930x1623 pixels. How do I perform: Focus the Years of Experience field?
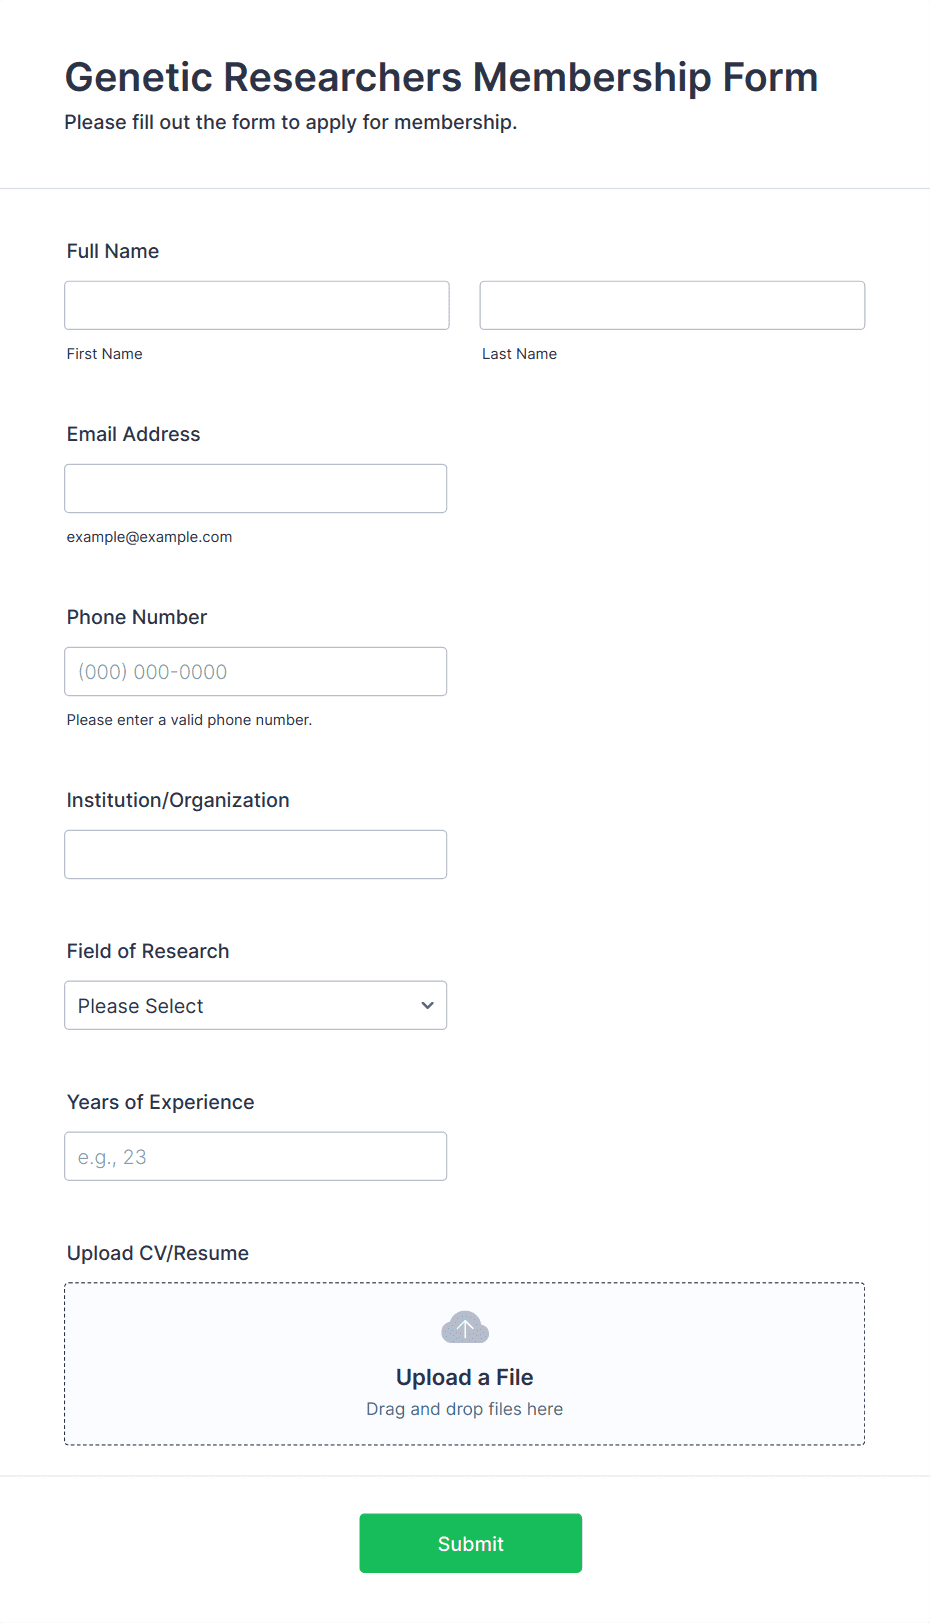click(x=256, y=1156)
